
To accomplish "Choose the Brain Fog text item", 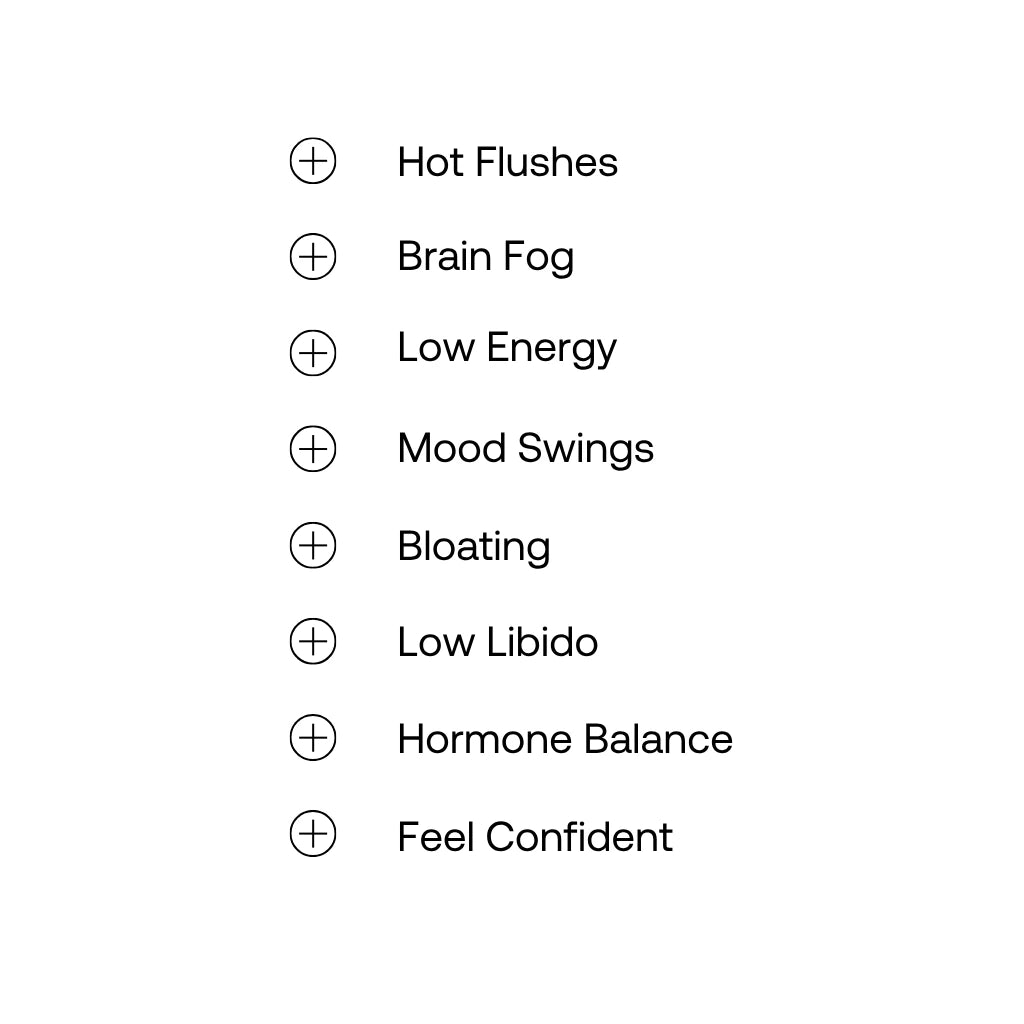I will point(486,257).
